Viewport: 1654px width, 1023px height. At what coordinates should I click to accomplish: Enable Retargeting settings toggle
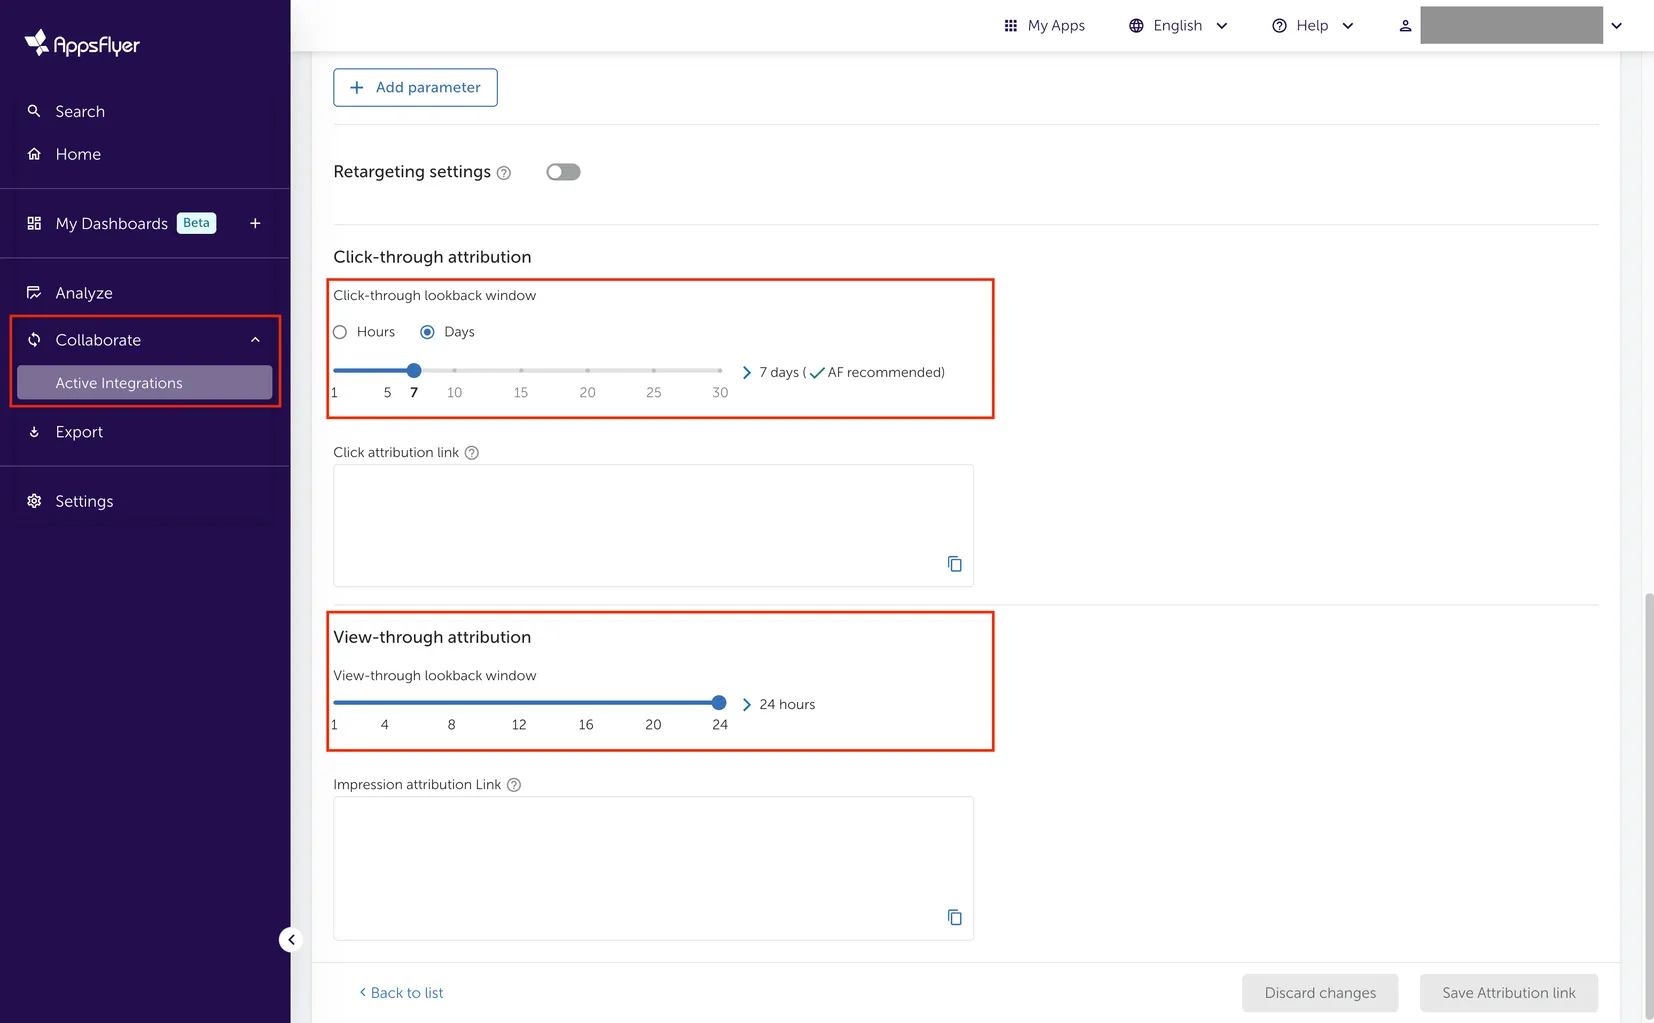point(563,171)
